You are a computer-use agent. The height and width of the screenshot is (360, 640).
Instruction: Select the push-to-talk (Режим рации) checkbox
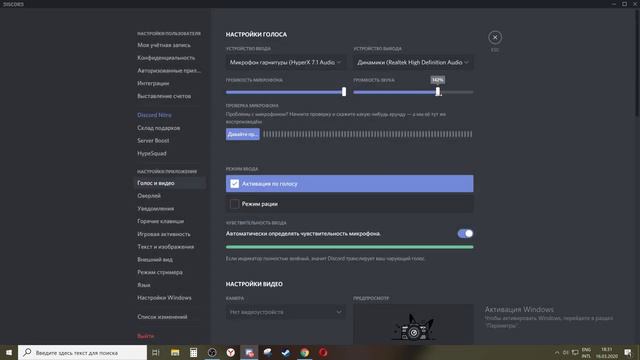pos(234,204)
